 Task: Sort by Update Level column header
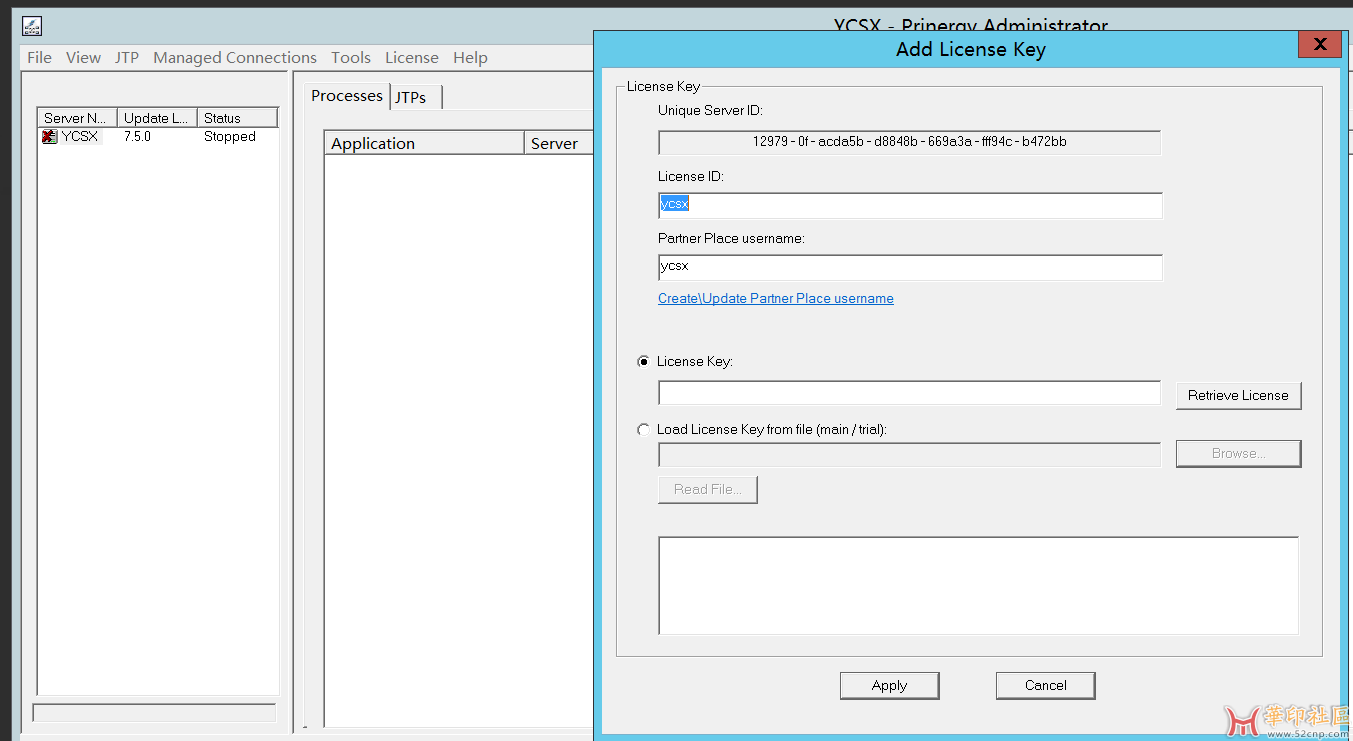pyautogui.click(x=157, y=118)
